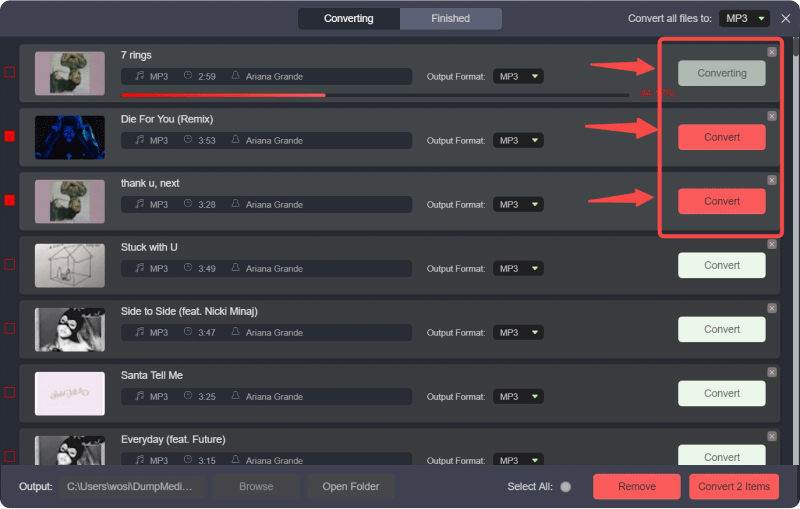Remove Everyday (feat. Future) via x icon

[x=771, y=436]
